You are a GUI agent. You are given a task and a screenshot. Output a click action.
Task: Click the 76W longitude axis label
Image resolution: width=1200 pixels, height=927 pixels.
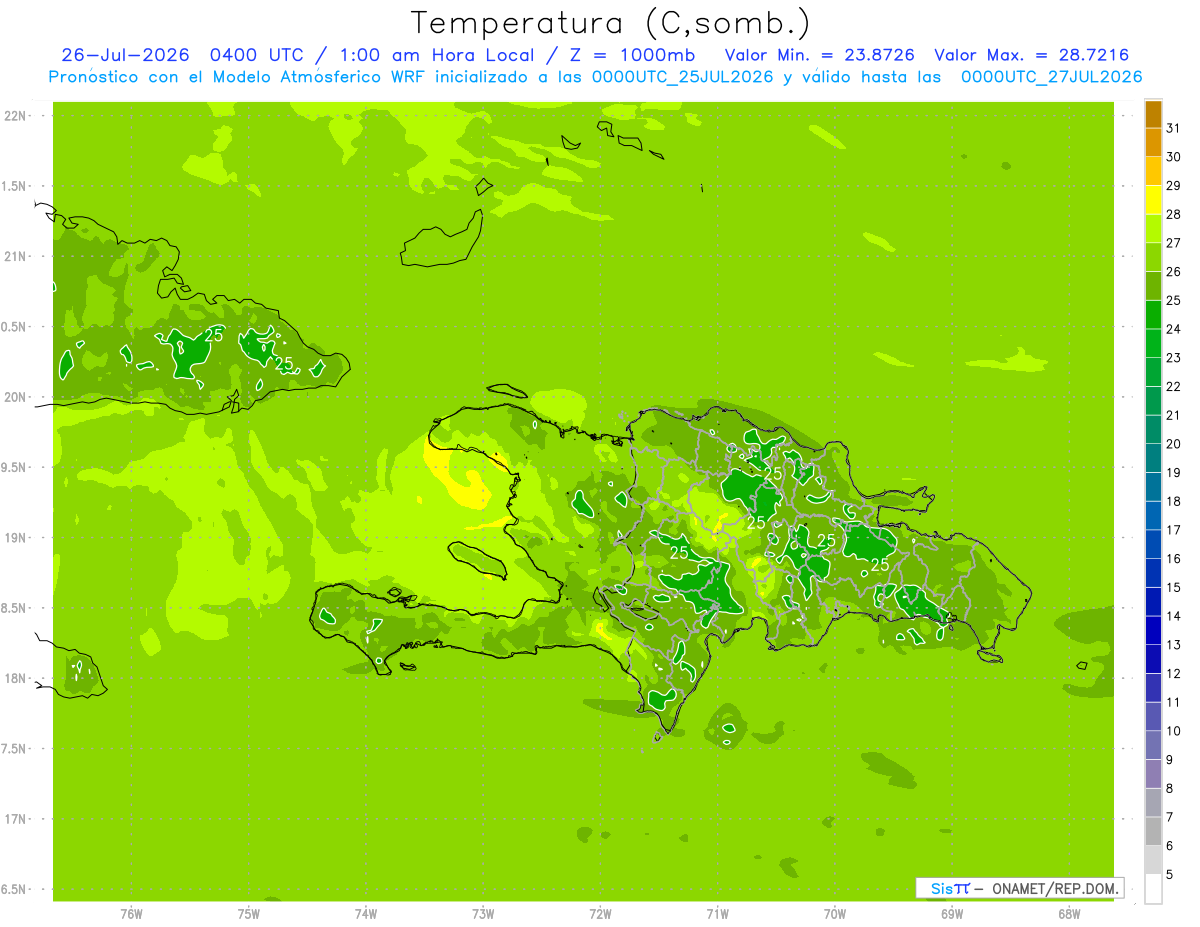point(131,914)
